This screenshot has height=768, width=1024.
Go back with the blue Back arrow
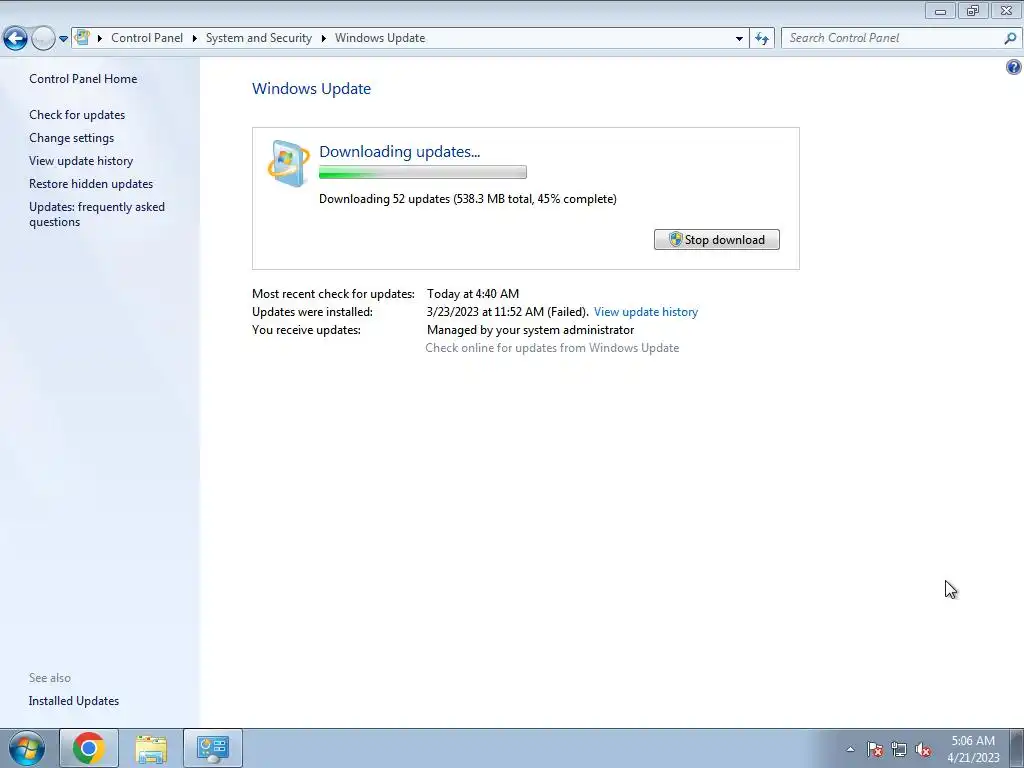tap(15, 39)
